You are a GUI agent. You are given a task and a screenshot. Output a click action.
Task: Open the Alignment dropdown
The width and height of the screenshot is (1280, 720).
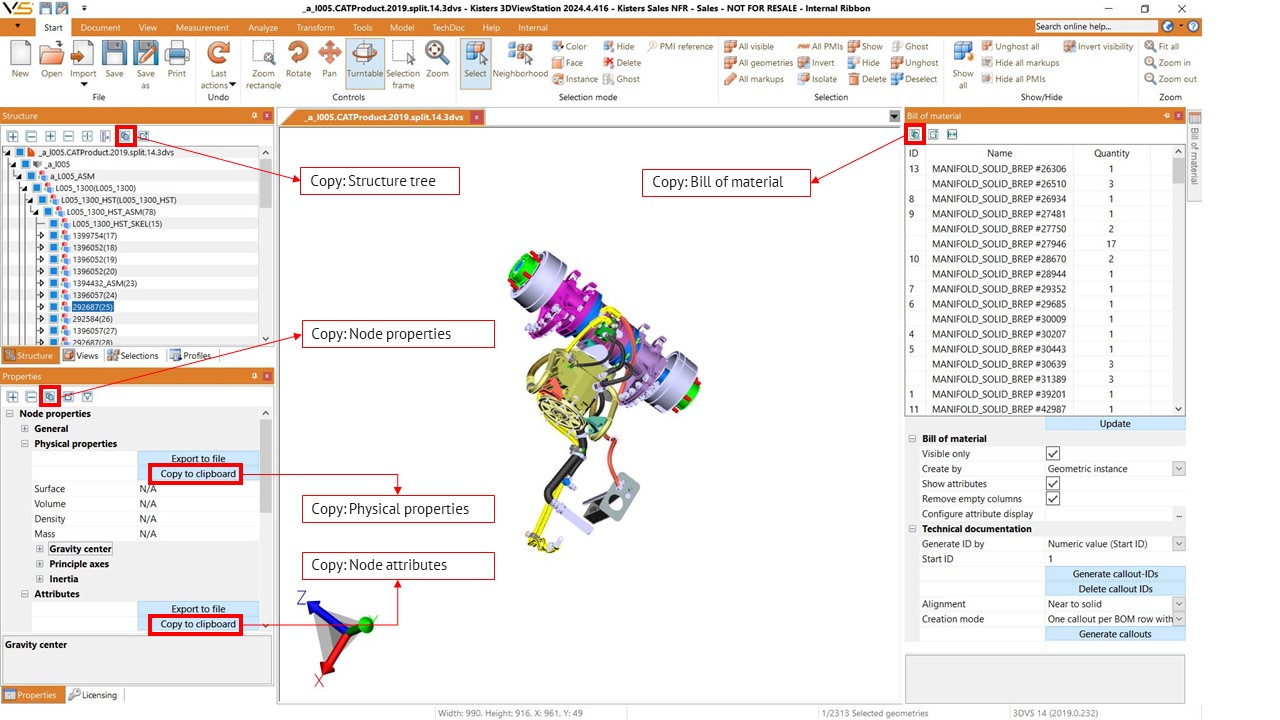(x=1179, y=604)
